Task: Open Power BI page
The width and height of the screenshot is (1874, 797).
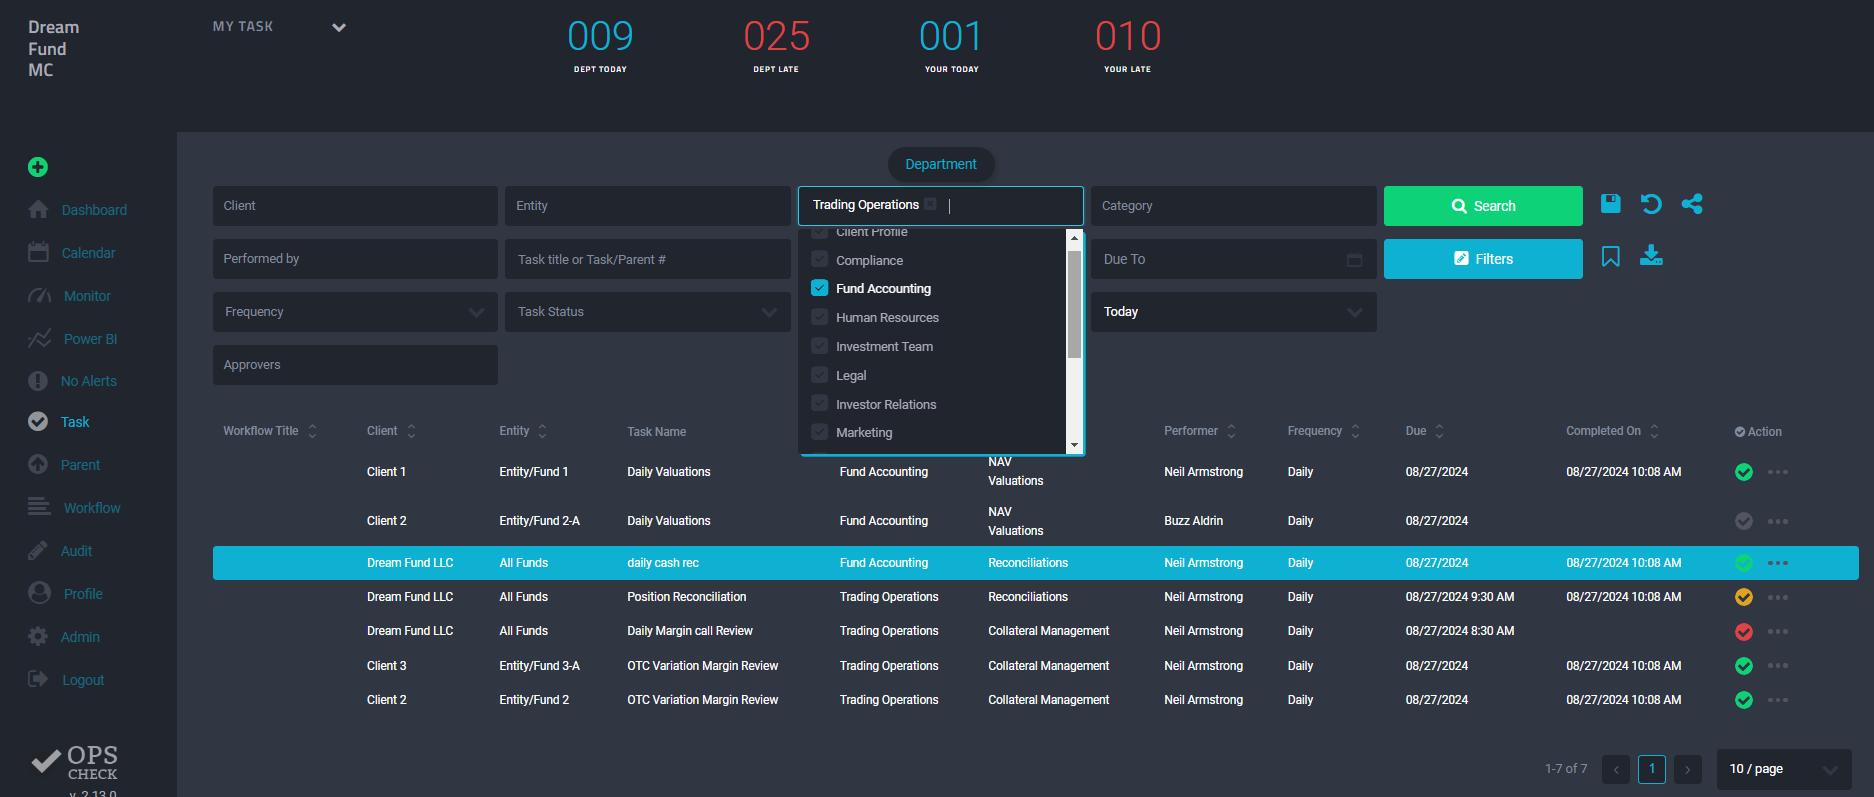Action: click(73, 339)
